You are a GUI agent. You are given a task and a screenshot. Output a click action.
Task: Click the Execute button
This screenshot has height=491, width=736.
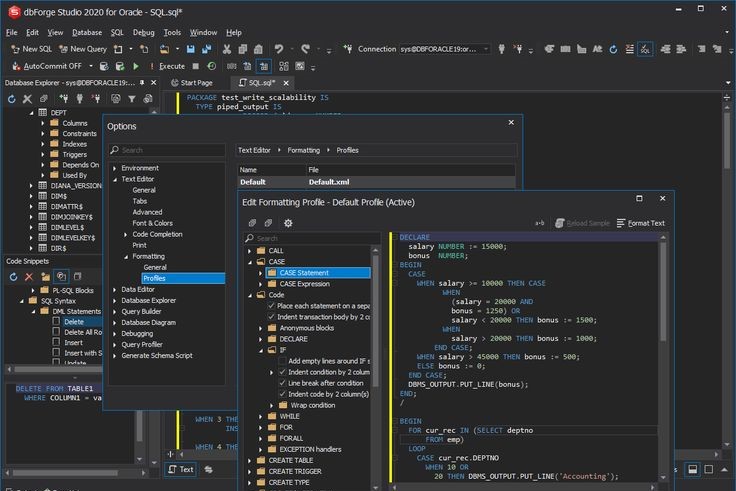(x=168, y=66)
